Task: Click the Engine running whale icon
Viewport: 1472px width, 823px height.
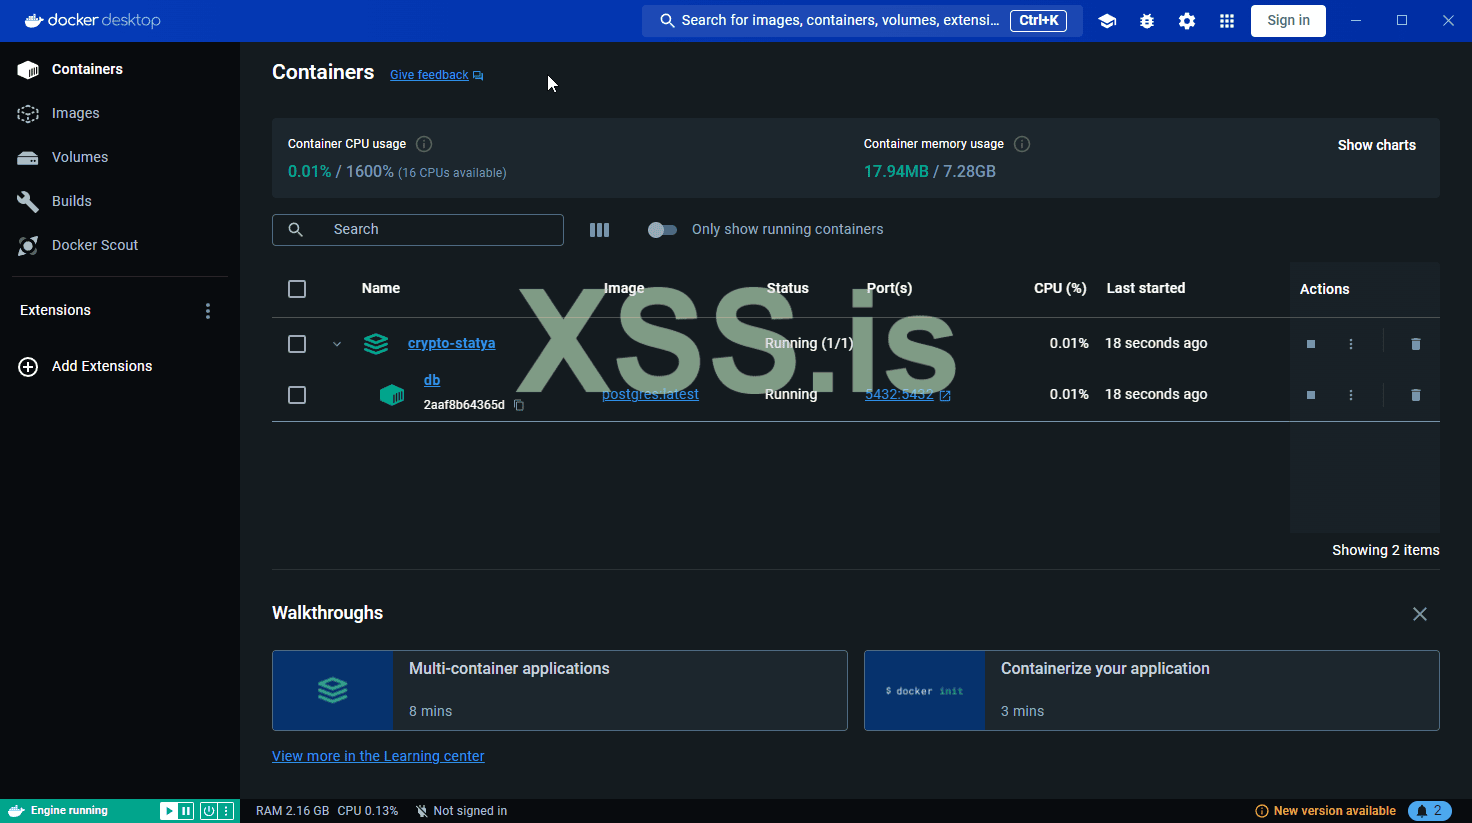Action: coord(16,811)
